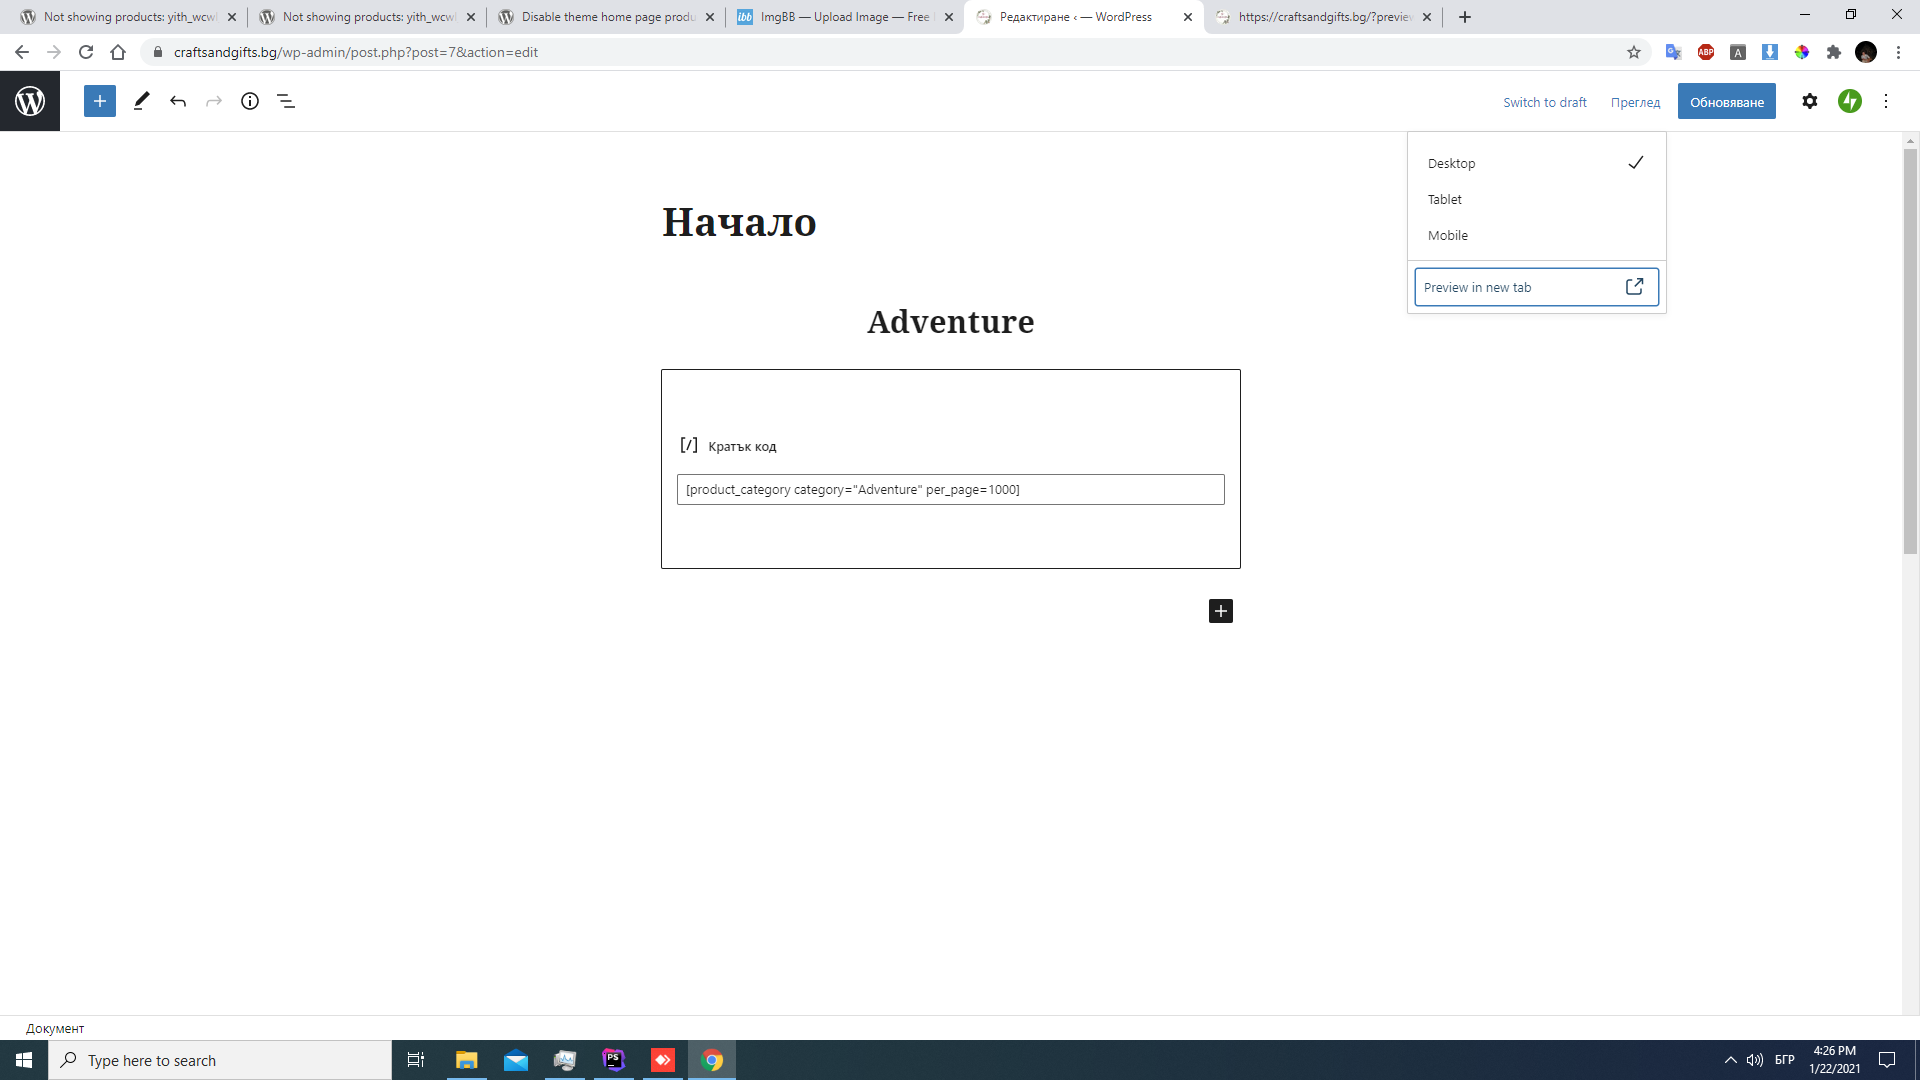The image size is (1920, 1080).
Task: Open the Chrome three-dot menu
Action: point(1898,52)
